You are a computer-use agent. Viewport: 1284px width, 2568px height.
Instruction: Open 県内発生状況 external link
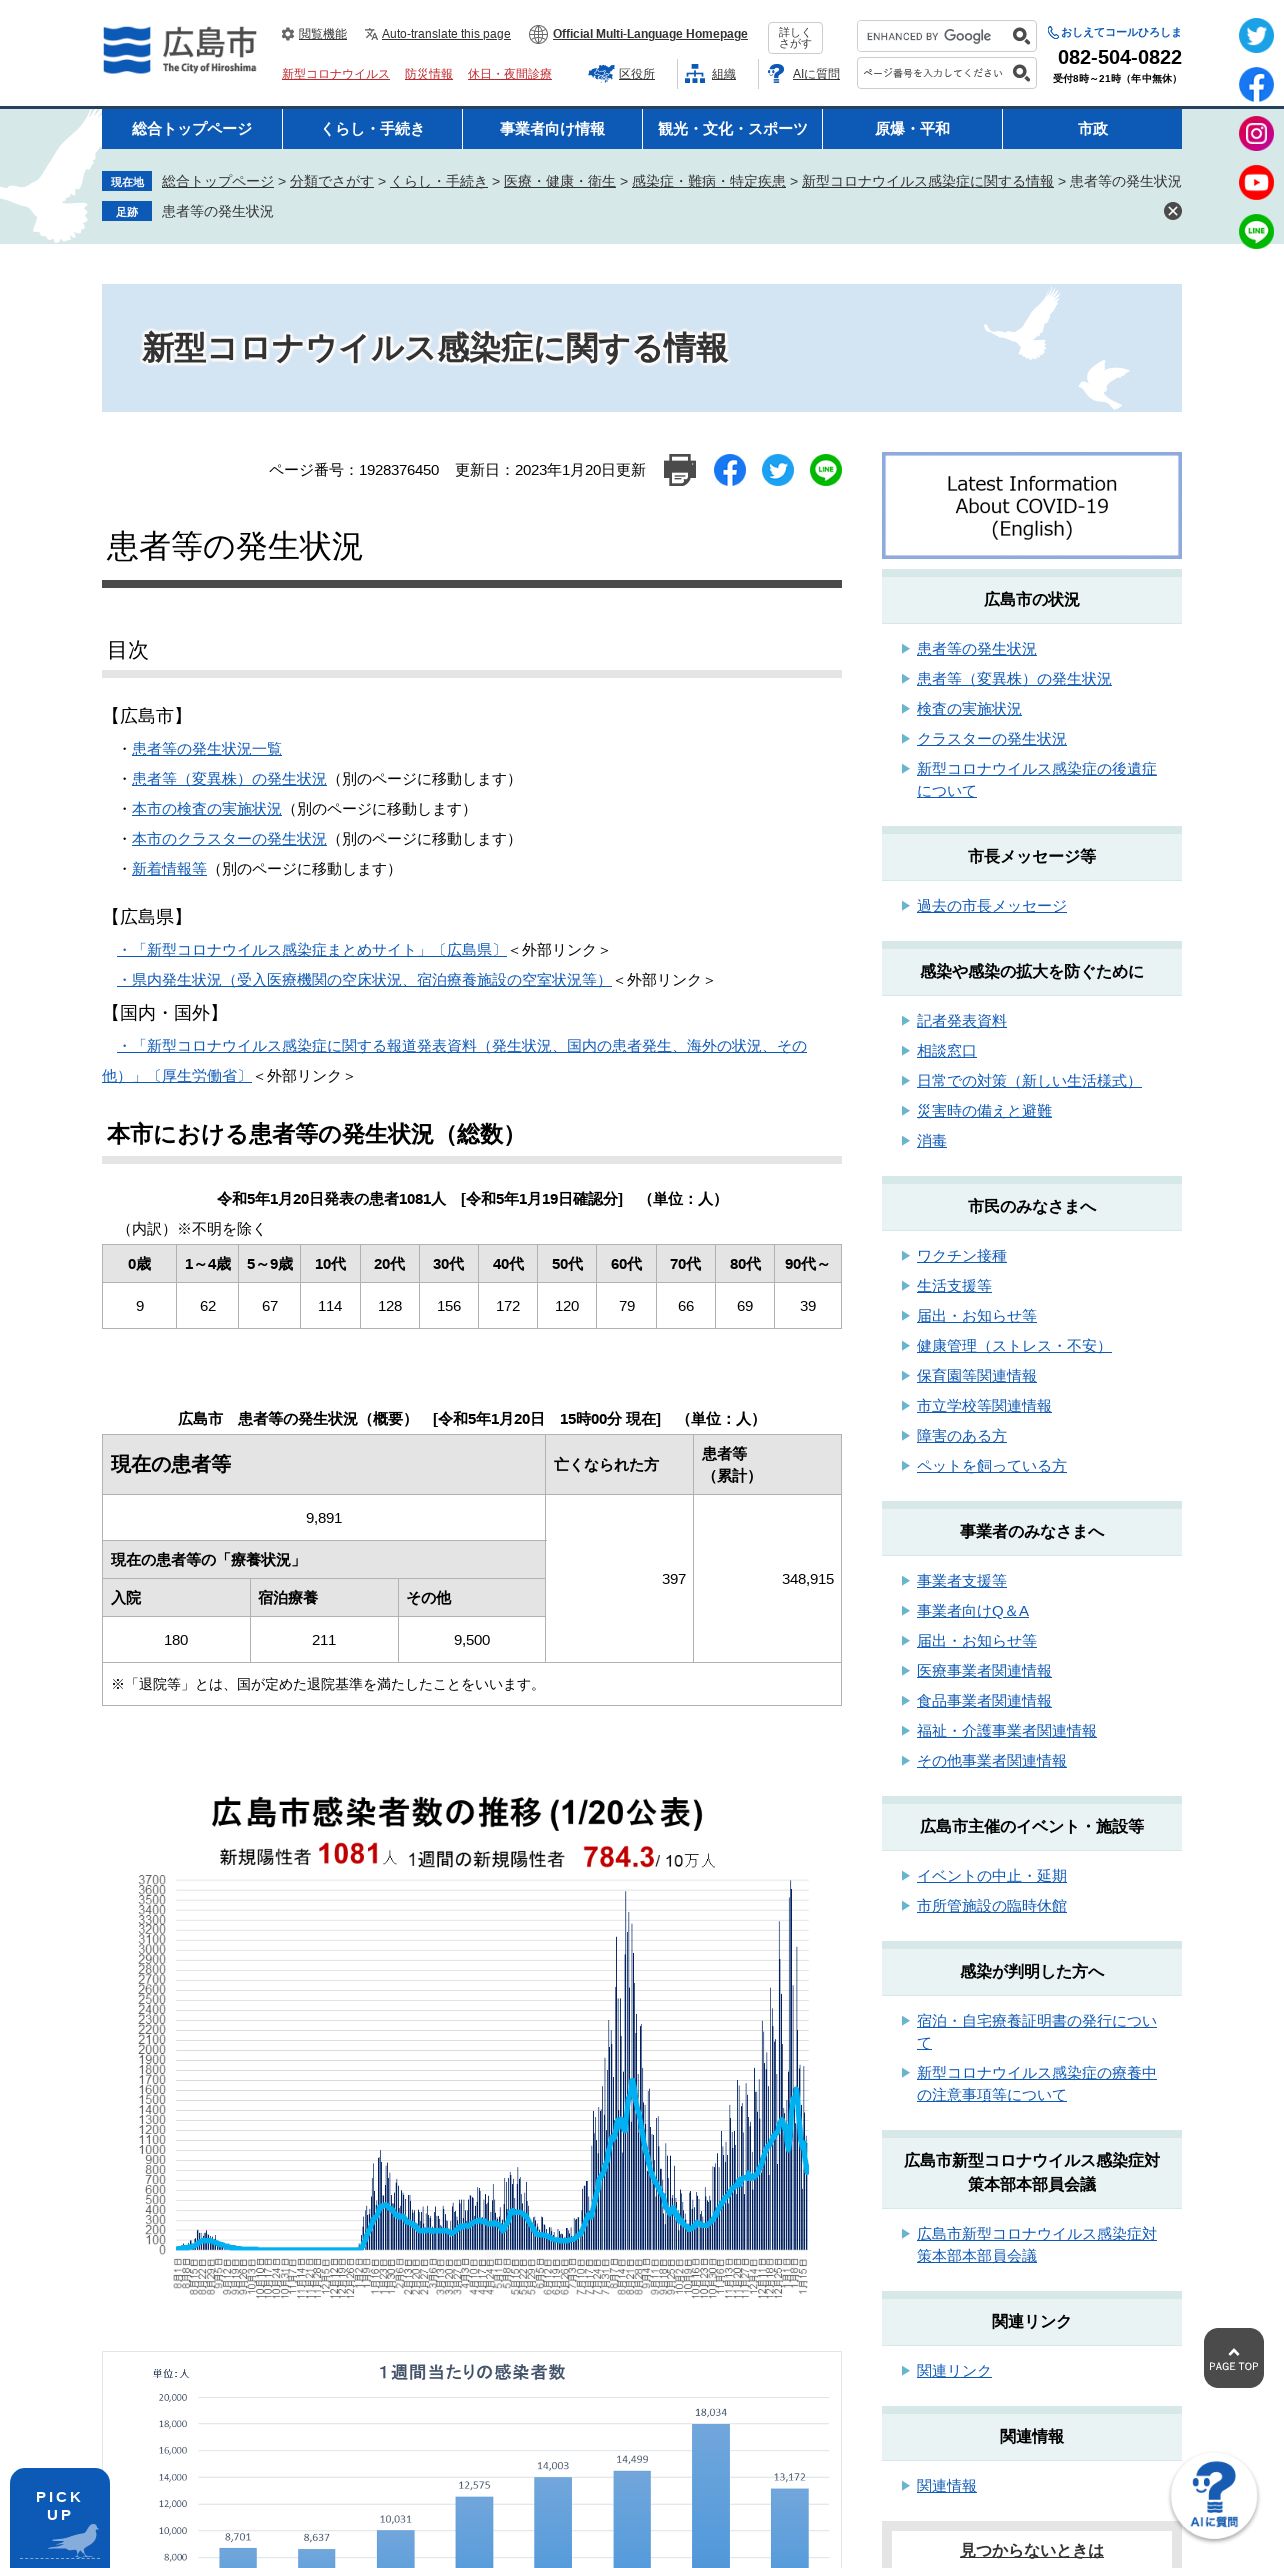(364, 980)
